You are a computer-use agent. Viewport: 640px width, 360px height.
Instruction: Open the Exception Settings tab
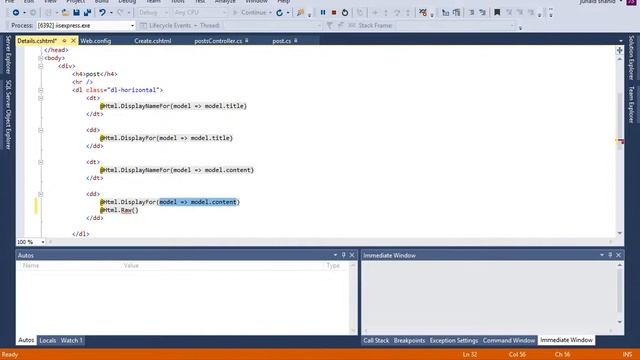[x=453, y=340]
